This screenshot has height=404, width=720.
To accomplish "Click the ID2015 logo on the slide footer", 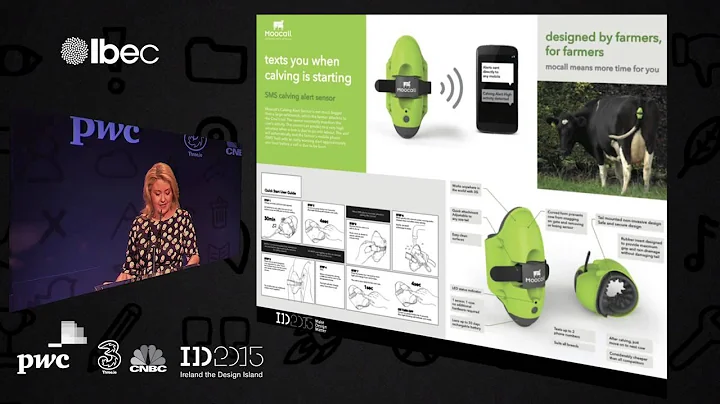I will coord(302,321).
